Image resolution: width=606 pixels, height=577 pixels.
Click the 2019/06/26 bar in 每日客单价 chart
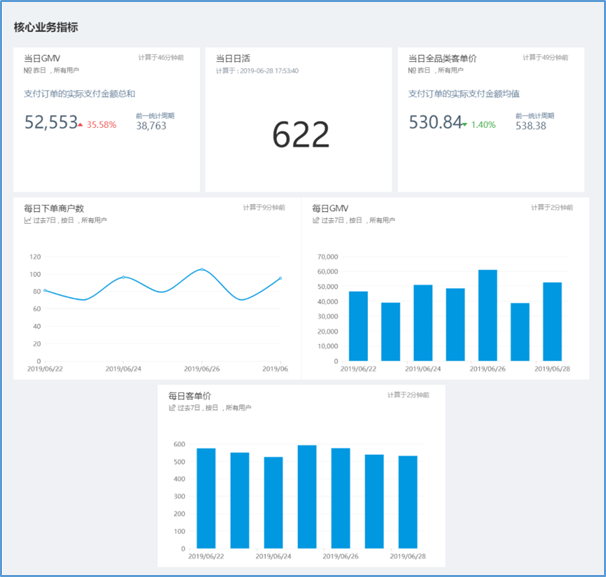[x=340, y=498]
